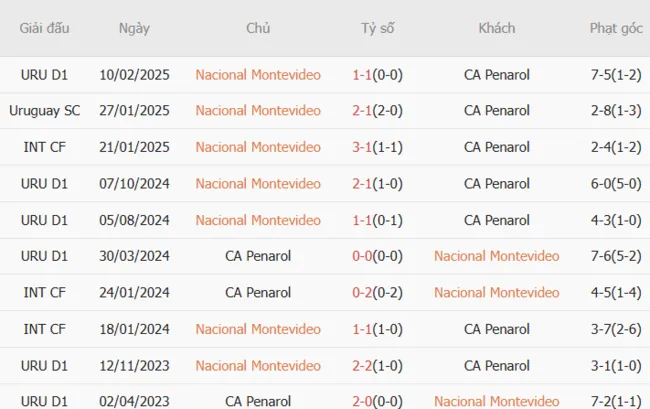Click the Uruguay SC league label

(x=45, y=110)
